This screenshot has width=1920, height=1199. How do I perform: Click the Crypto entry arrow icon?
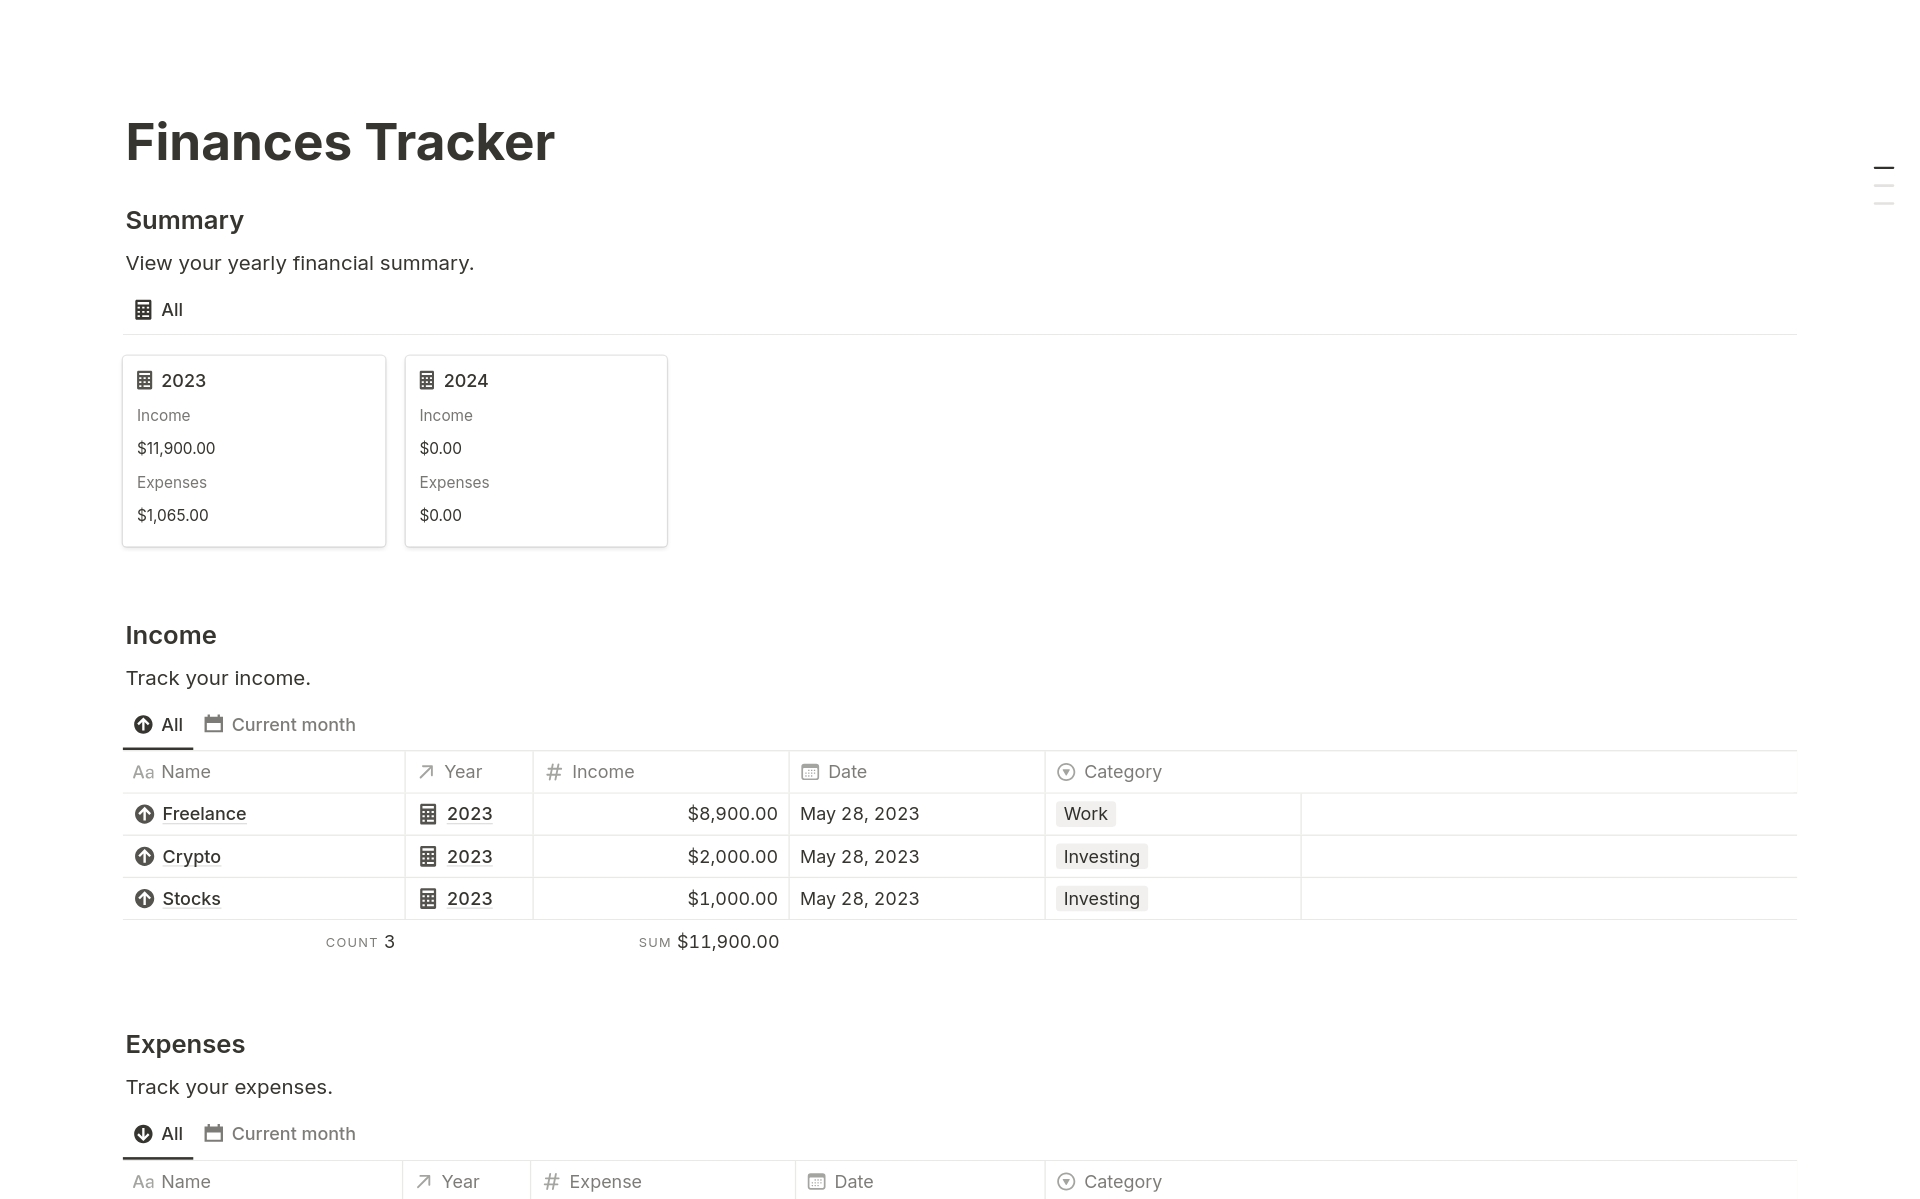[141, 855]
